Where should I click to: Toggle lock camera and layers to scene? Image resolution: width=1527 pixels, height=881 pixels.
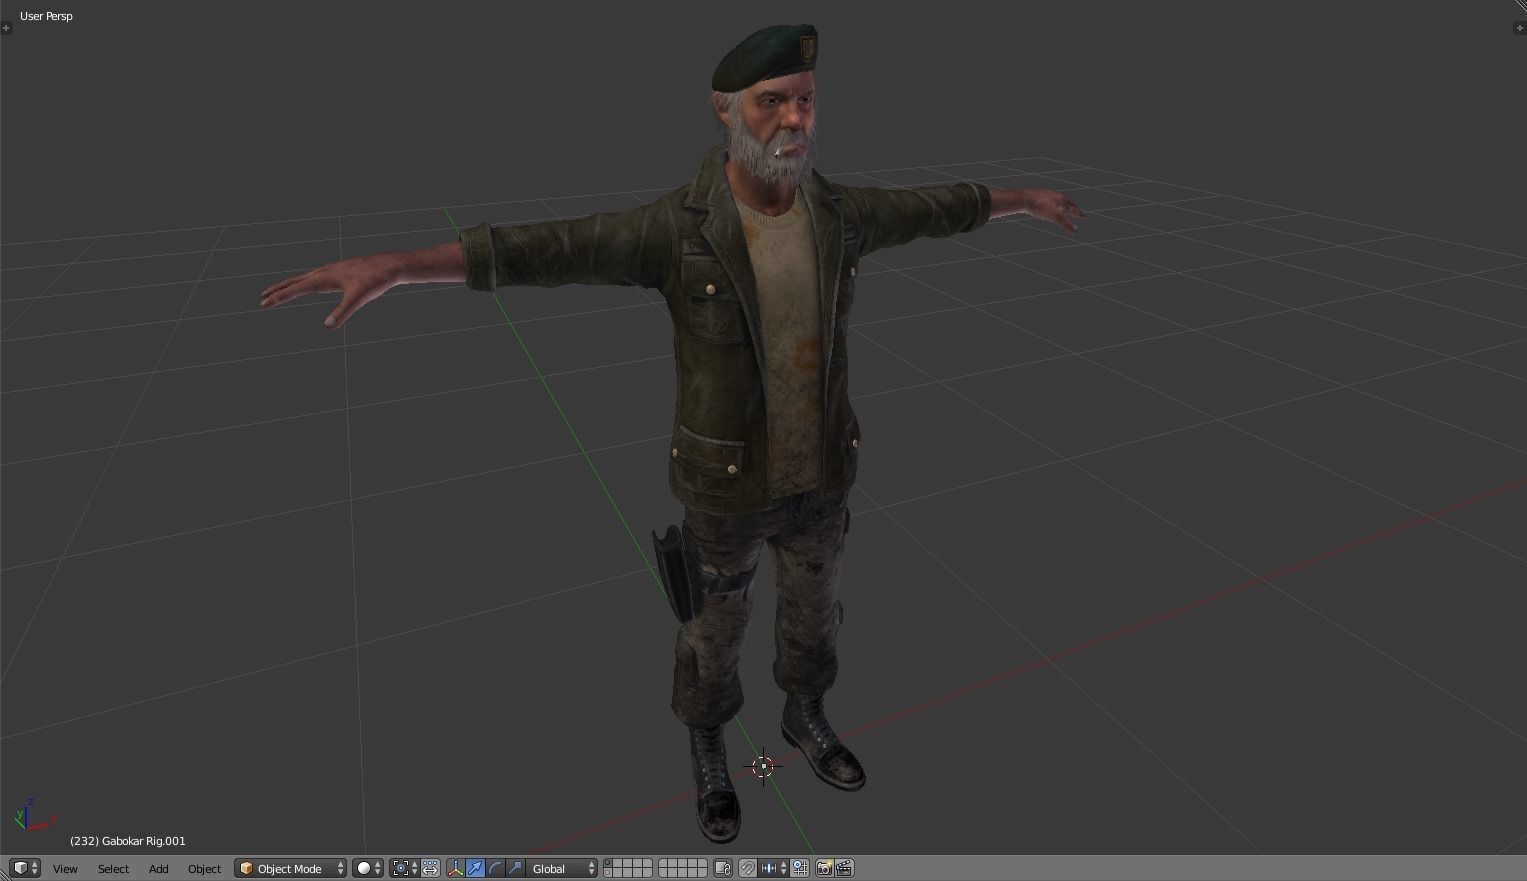pos(723,868)
